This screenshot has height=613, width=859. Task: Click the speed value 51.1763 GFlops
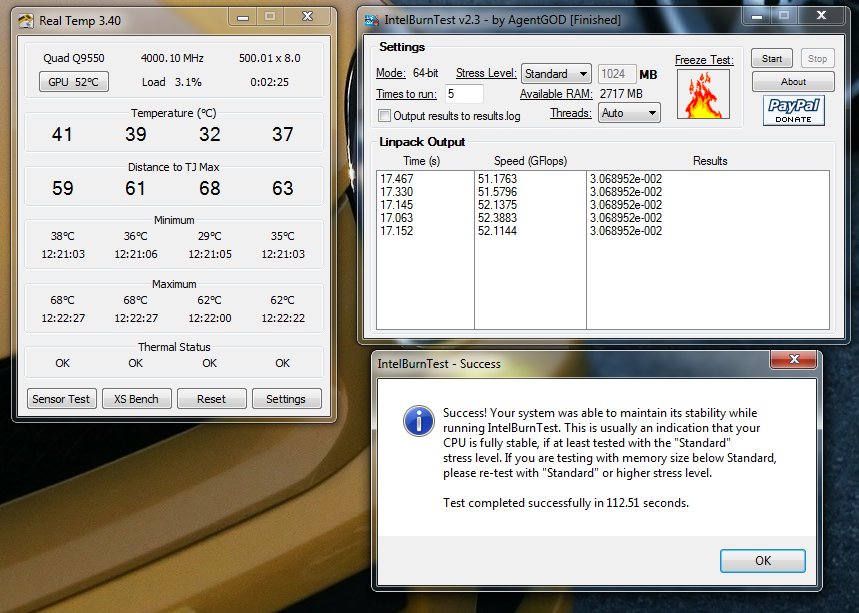497,179
